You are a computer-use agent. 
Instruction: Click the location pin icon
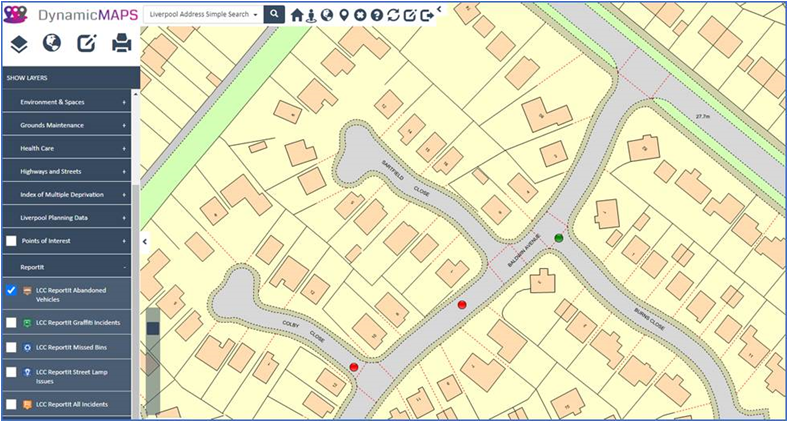(344, 15)
